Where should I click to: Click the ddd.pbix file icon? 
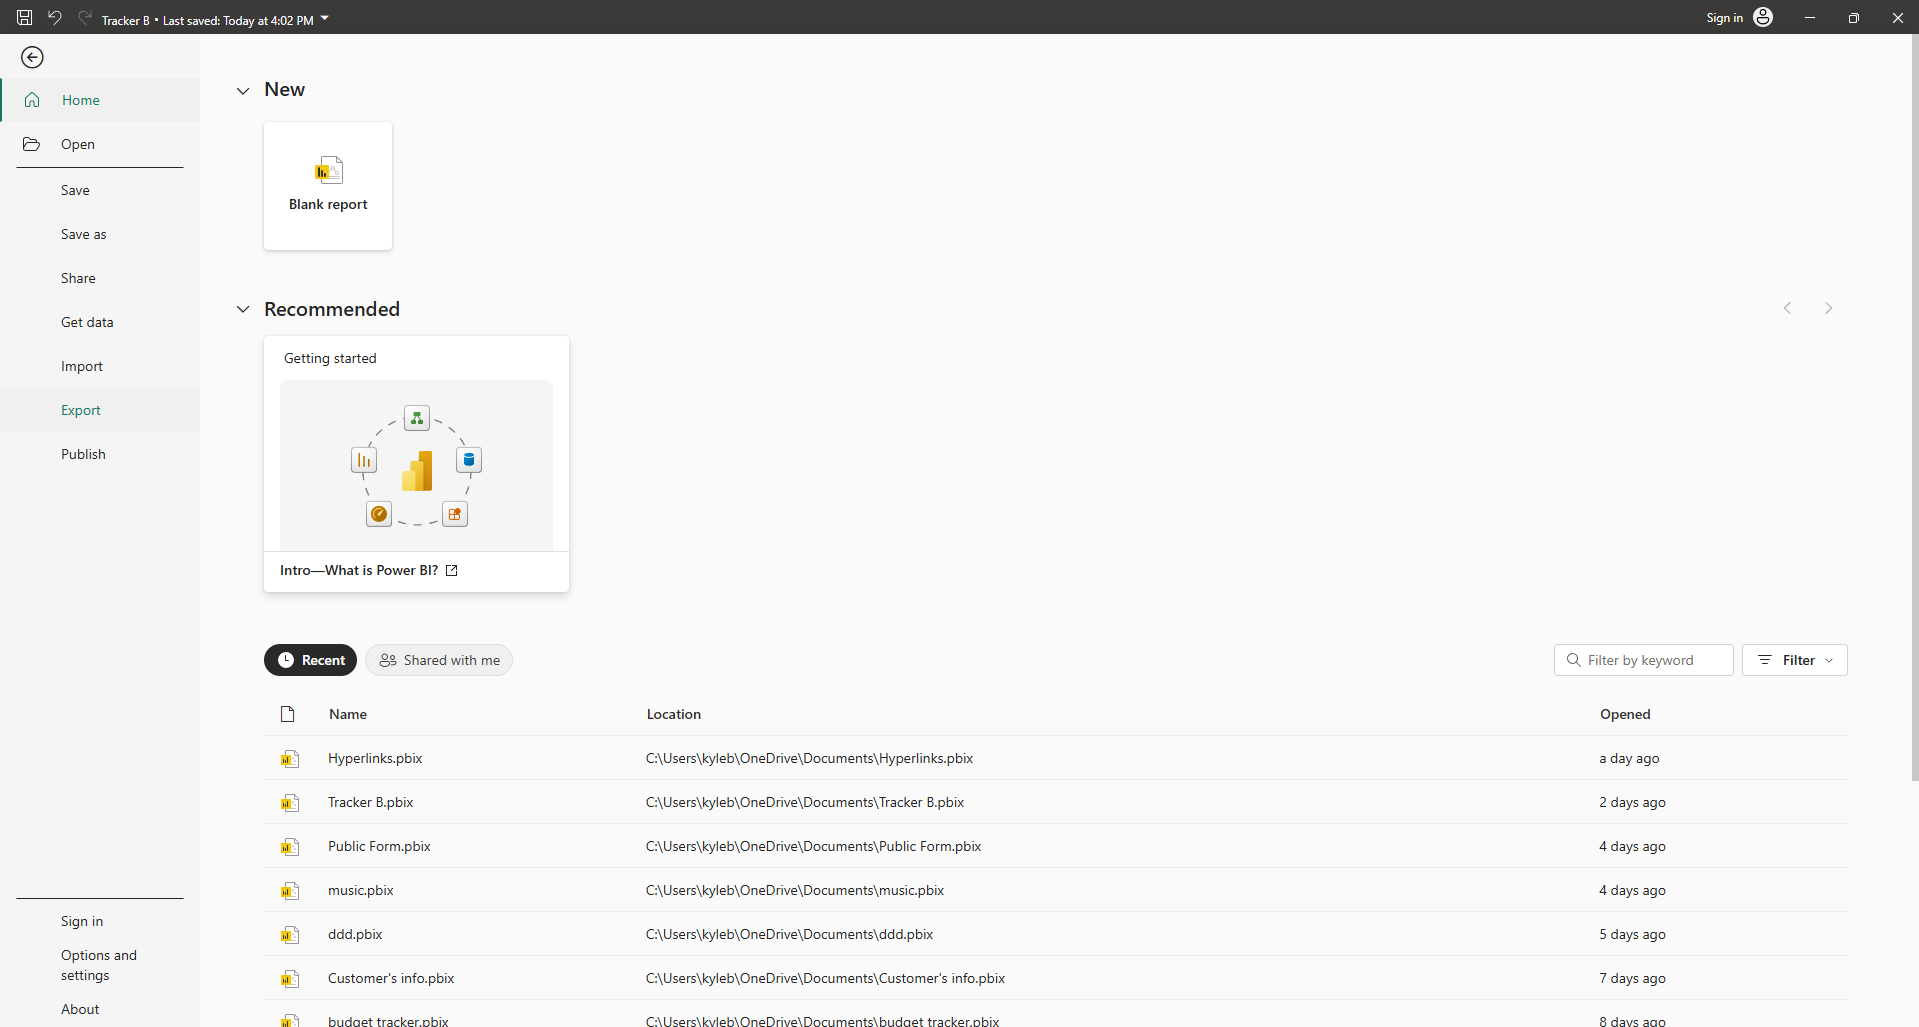pyautogui.click(x=290, y=935)
